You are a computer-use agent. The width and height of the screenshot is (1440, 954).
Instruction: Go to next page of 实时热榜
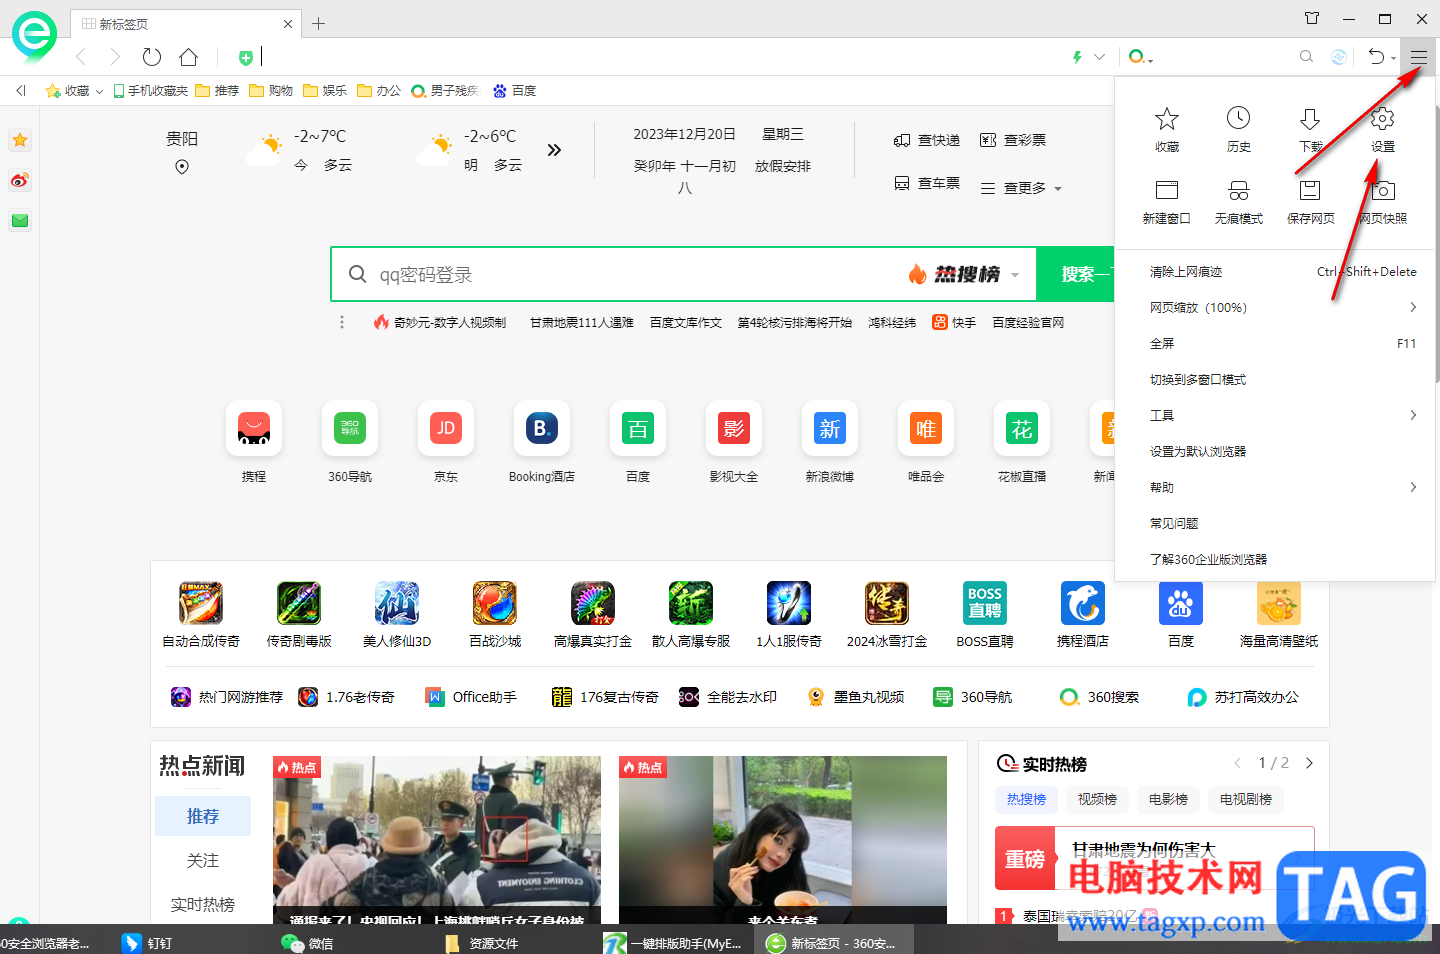[1309, 763]
